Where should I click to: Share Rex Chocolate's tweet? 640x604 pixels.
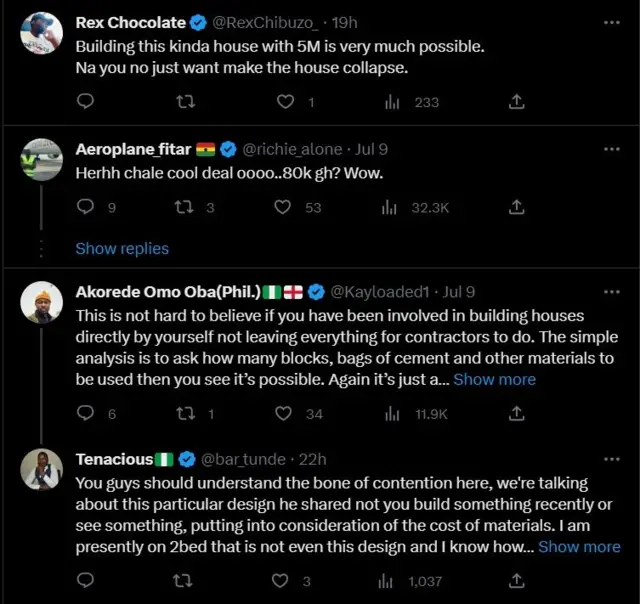[516, 101]
